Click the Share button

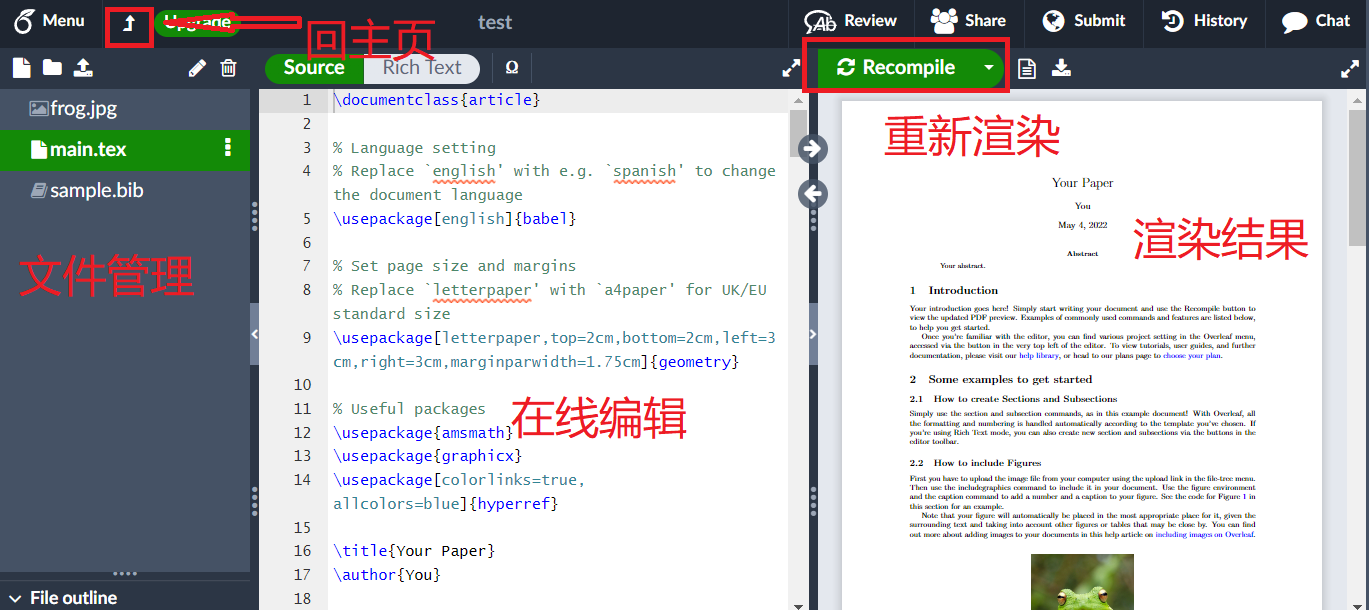pyautogui.click(x=968, y=21)
